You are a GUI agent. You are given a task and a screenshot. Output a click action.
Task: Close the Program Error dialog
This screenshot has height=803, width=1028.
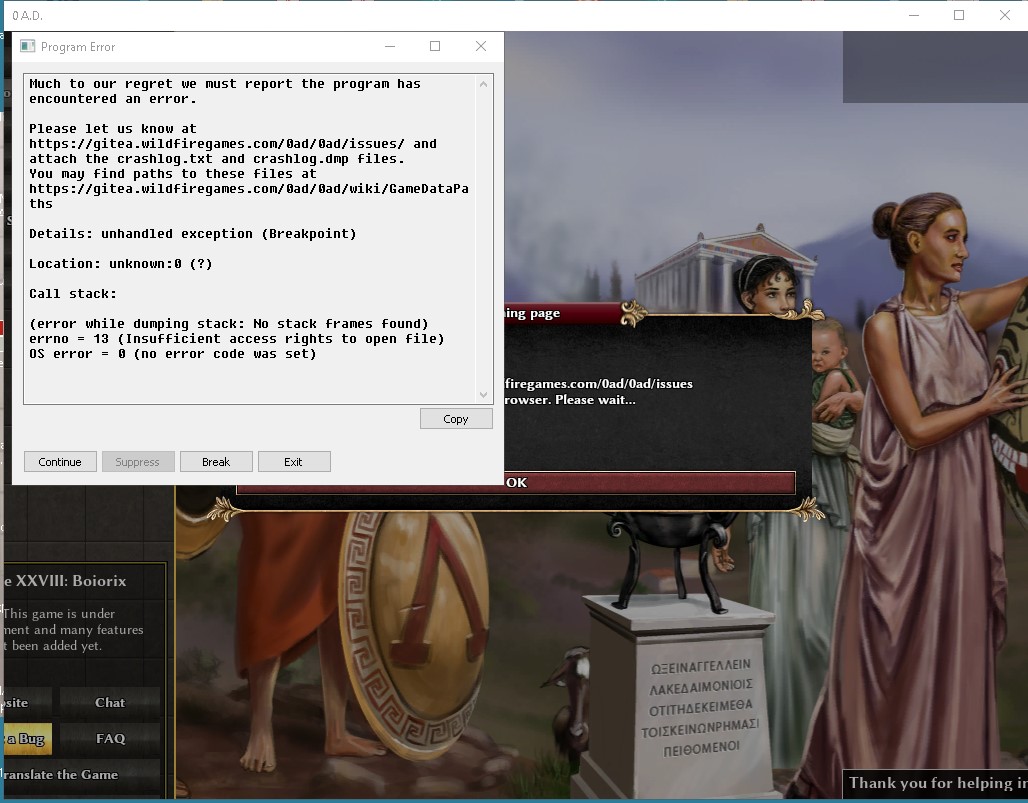[481, 47]
